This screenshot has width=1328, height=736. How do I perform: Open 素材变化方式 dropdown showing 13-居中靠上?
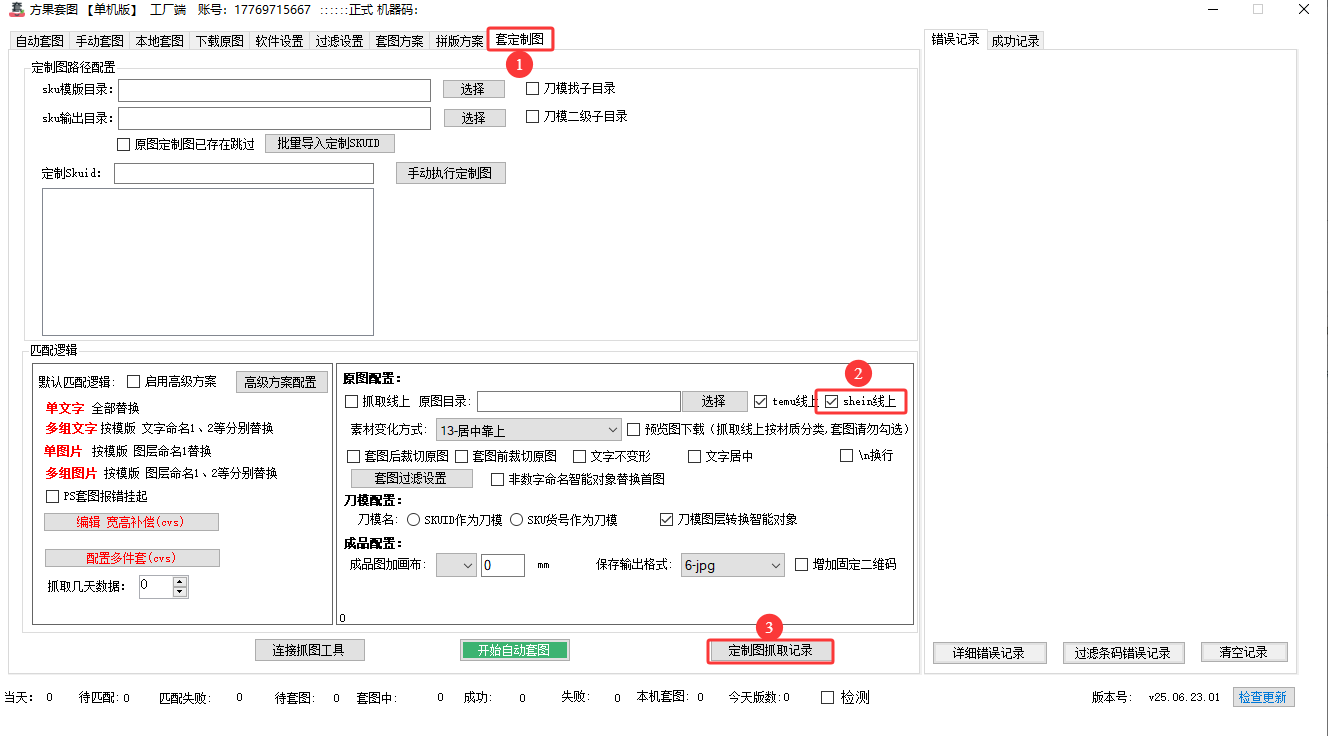coord(529,430)
